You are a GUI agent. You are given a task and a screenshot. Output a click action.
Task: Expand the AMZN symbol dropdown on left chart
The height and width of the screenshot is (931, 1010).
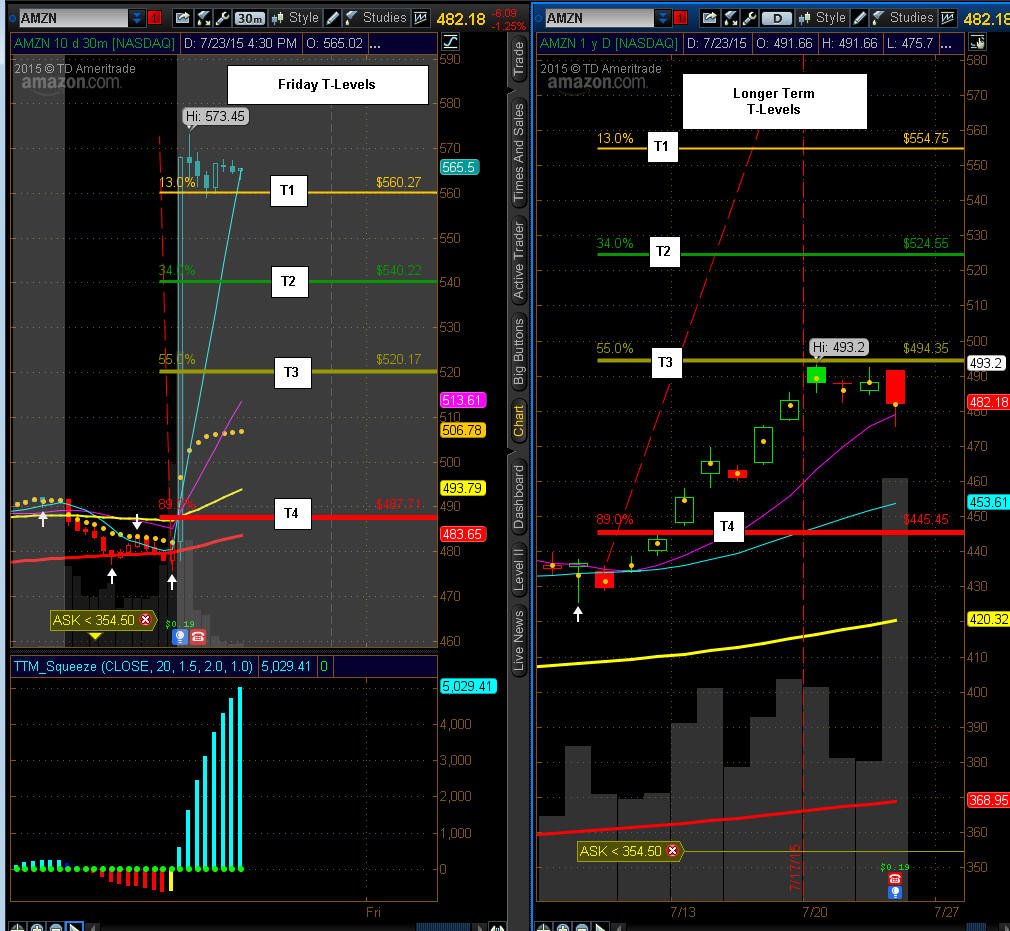(x=137, y=18)
